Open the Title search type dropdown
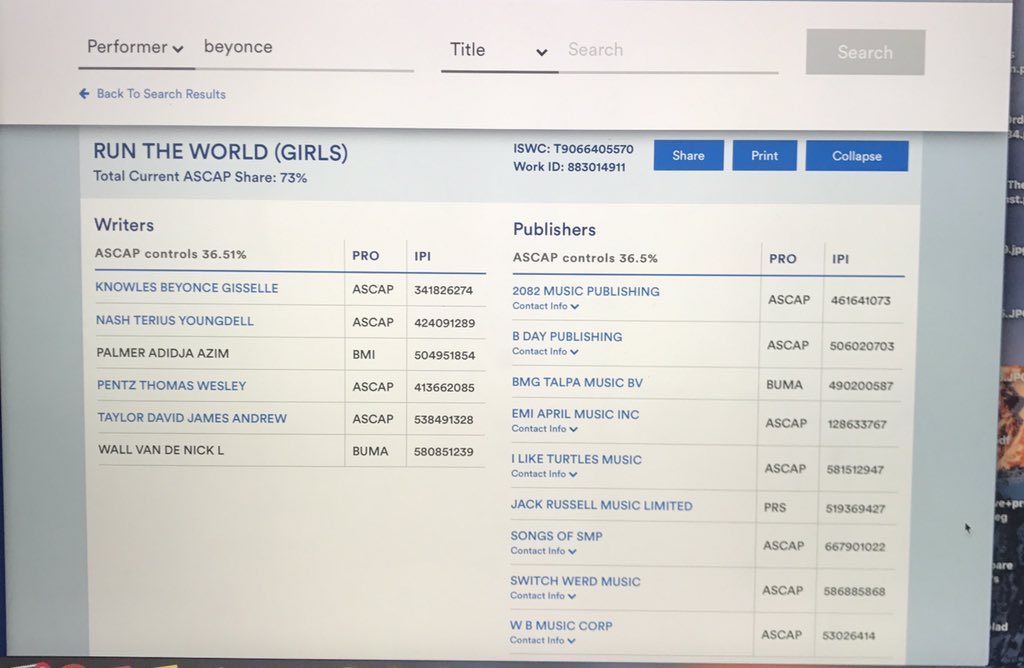The image size is (1024, 668). pos(499,50)
